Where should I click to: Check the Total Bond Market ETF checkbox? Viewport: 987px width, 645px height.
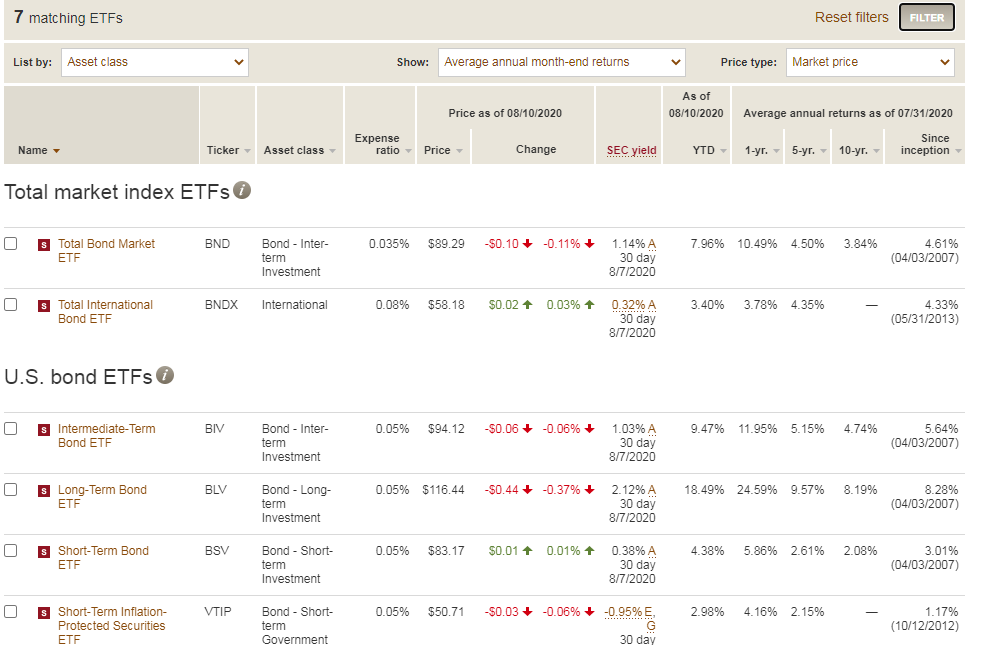(11, 244)
